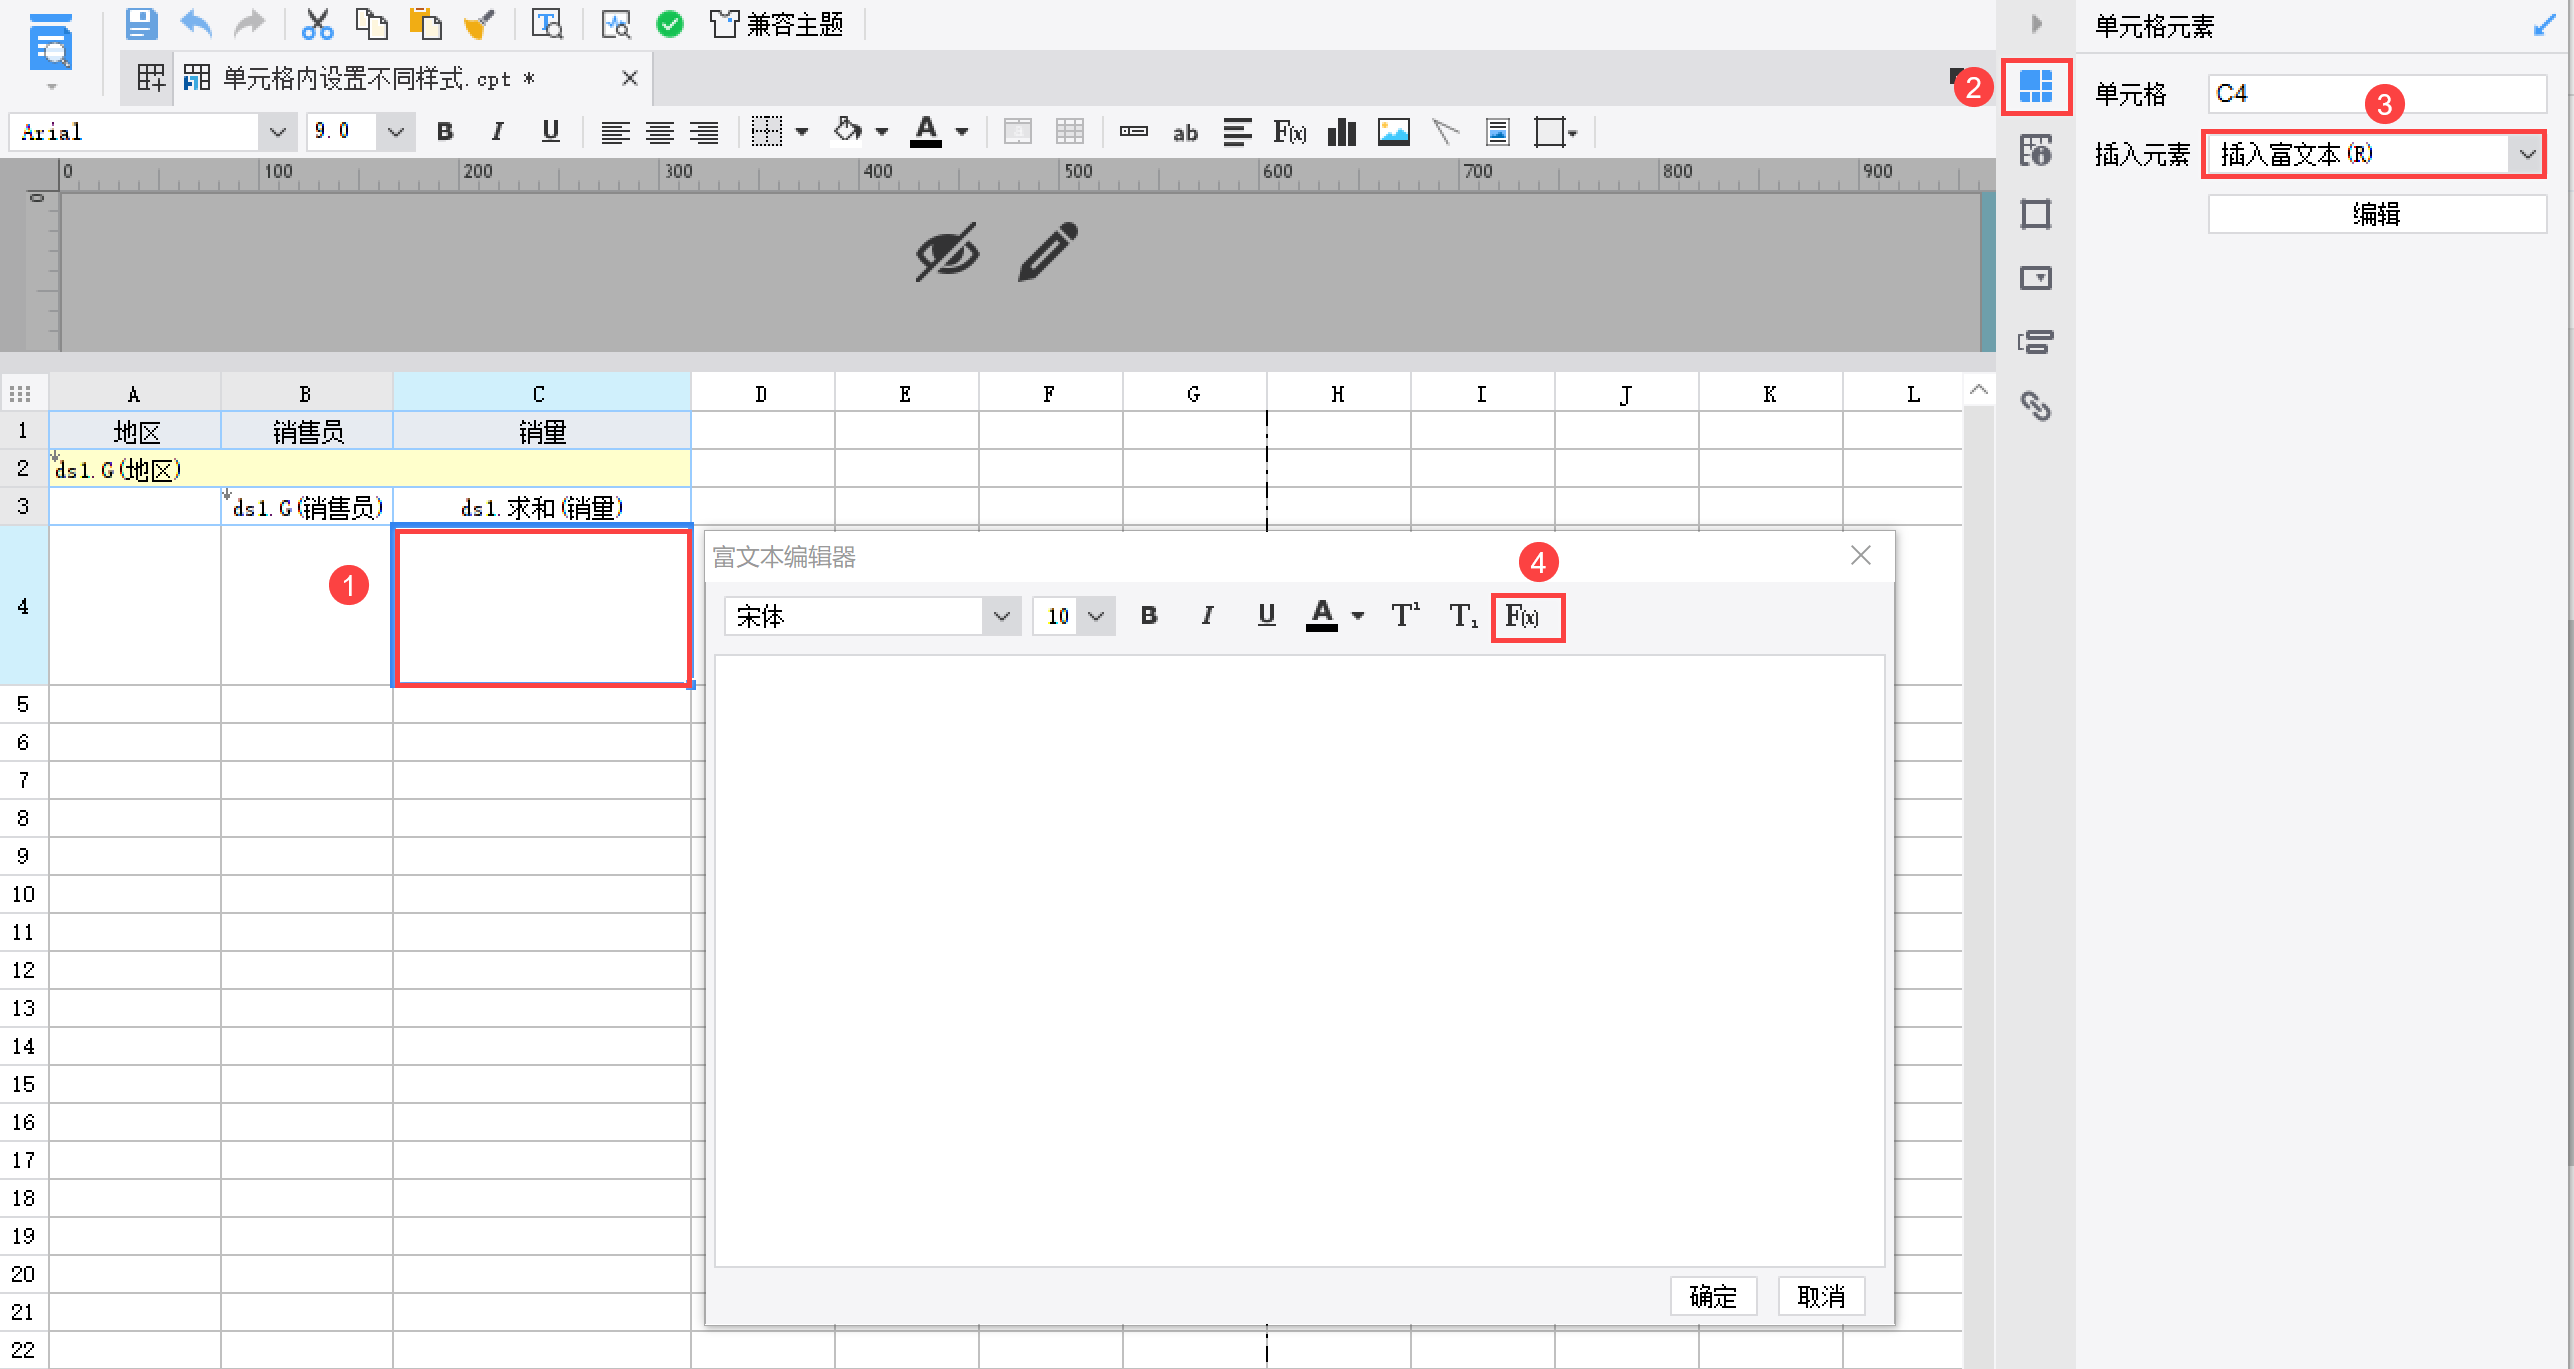Screen dimensions: 2574x1369
Task: Open cell element panel icon in sidebar
Action: [x=2035, y=86]
